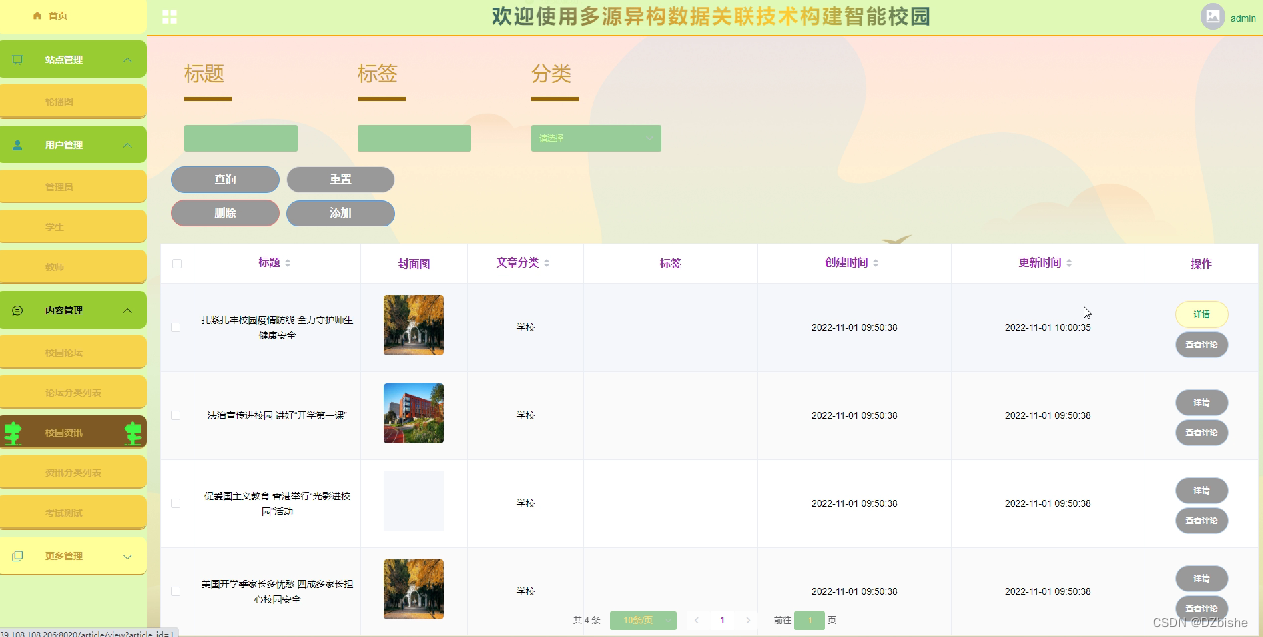Click the 查询 search button

tap(225, 179)
